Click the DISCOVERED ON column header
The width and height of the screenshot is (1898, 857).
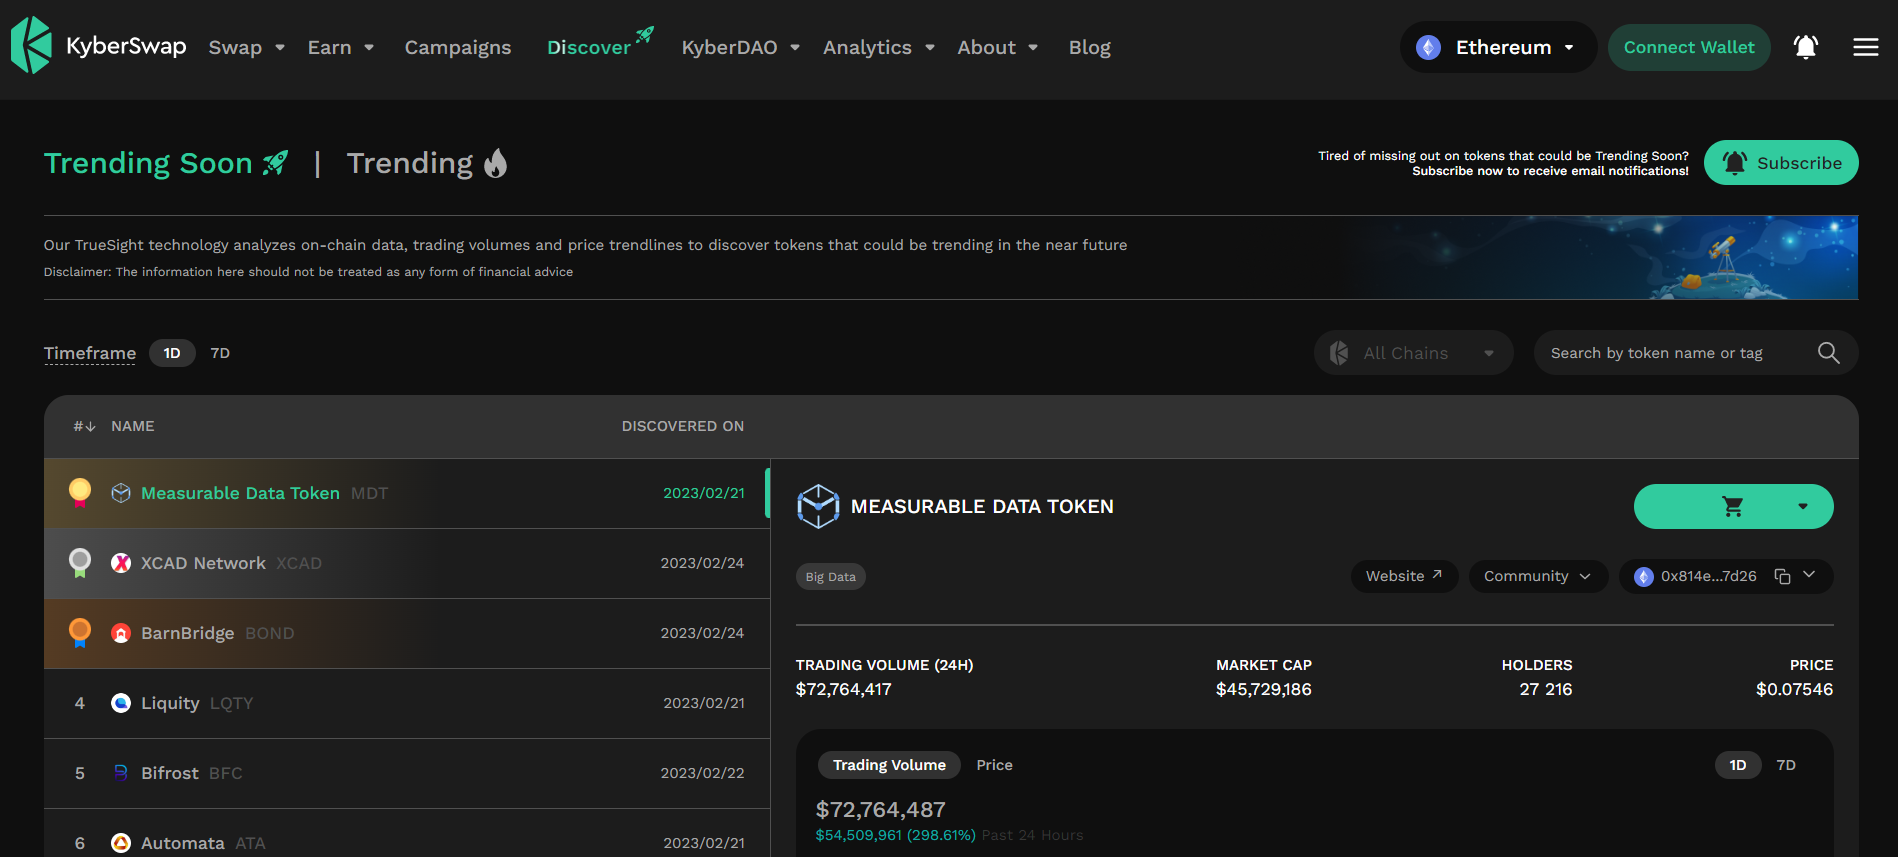(683, 426)
